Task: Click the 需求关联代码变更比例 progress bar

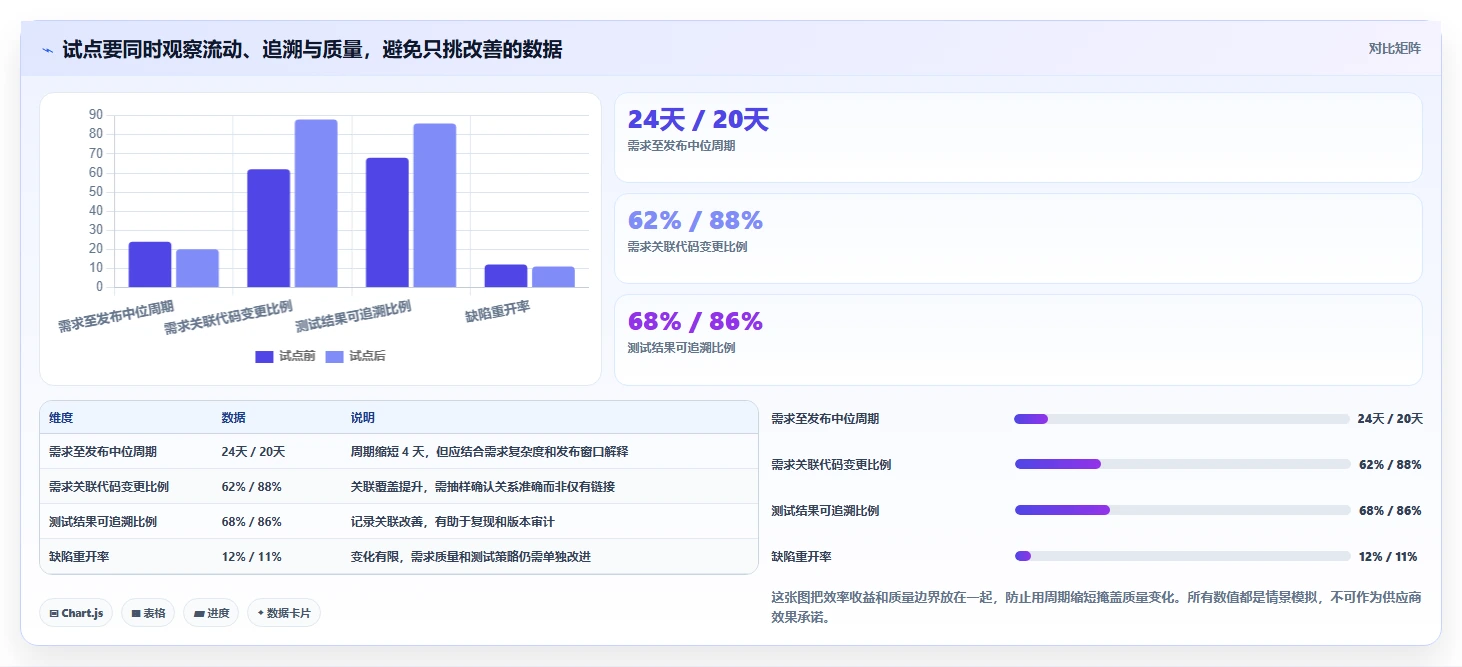Action: click(1182, 464)
